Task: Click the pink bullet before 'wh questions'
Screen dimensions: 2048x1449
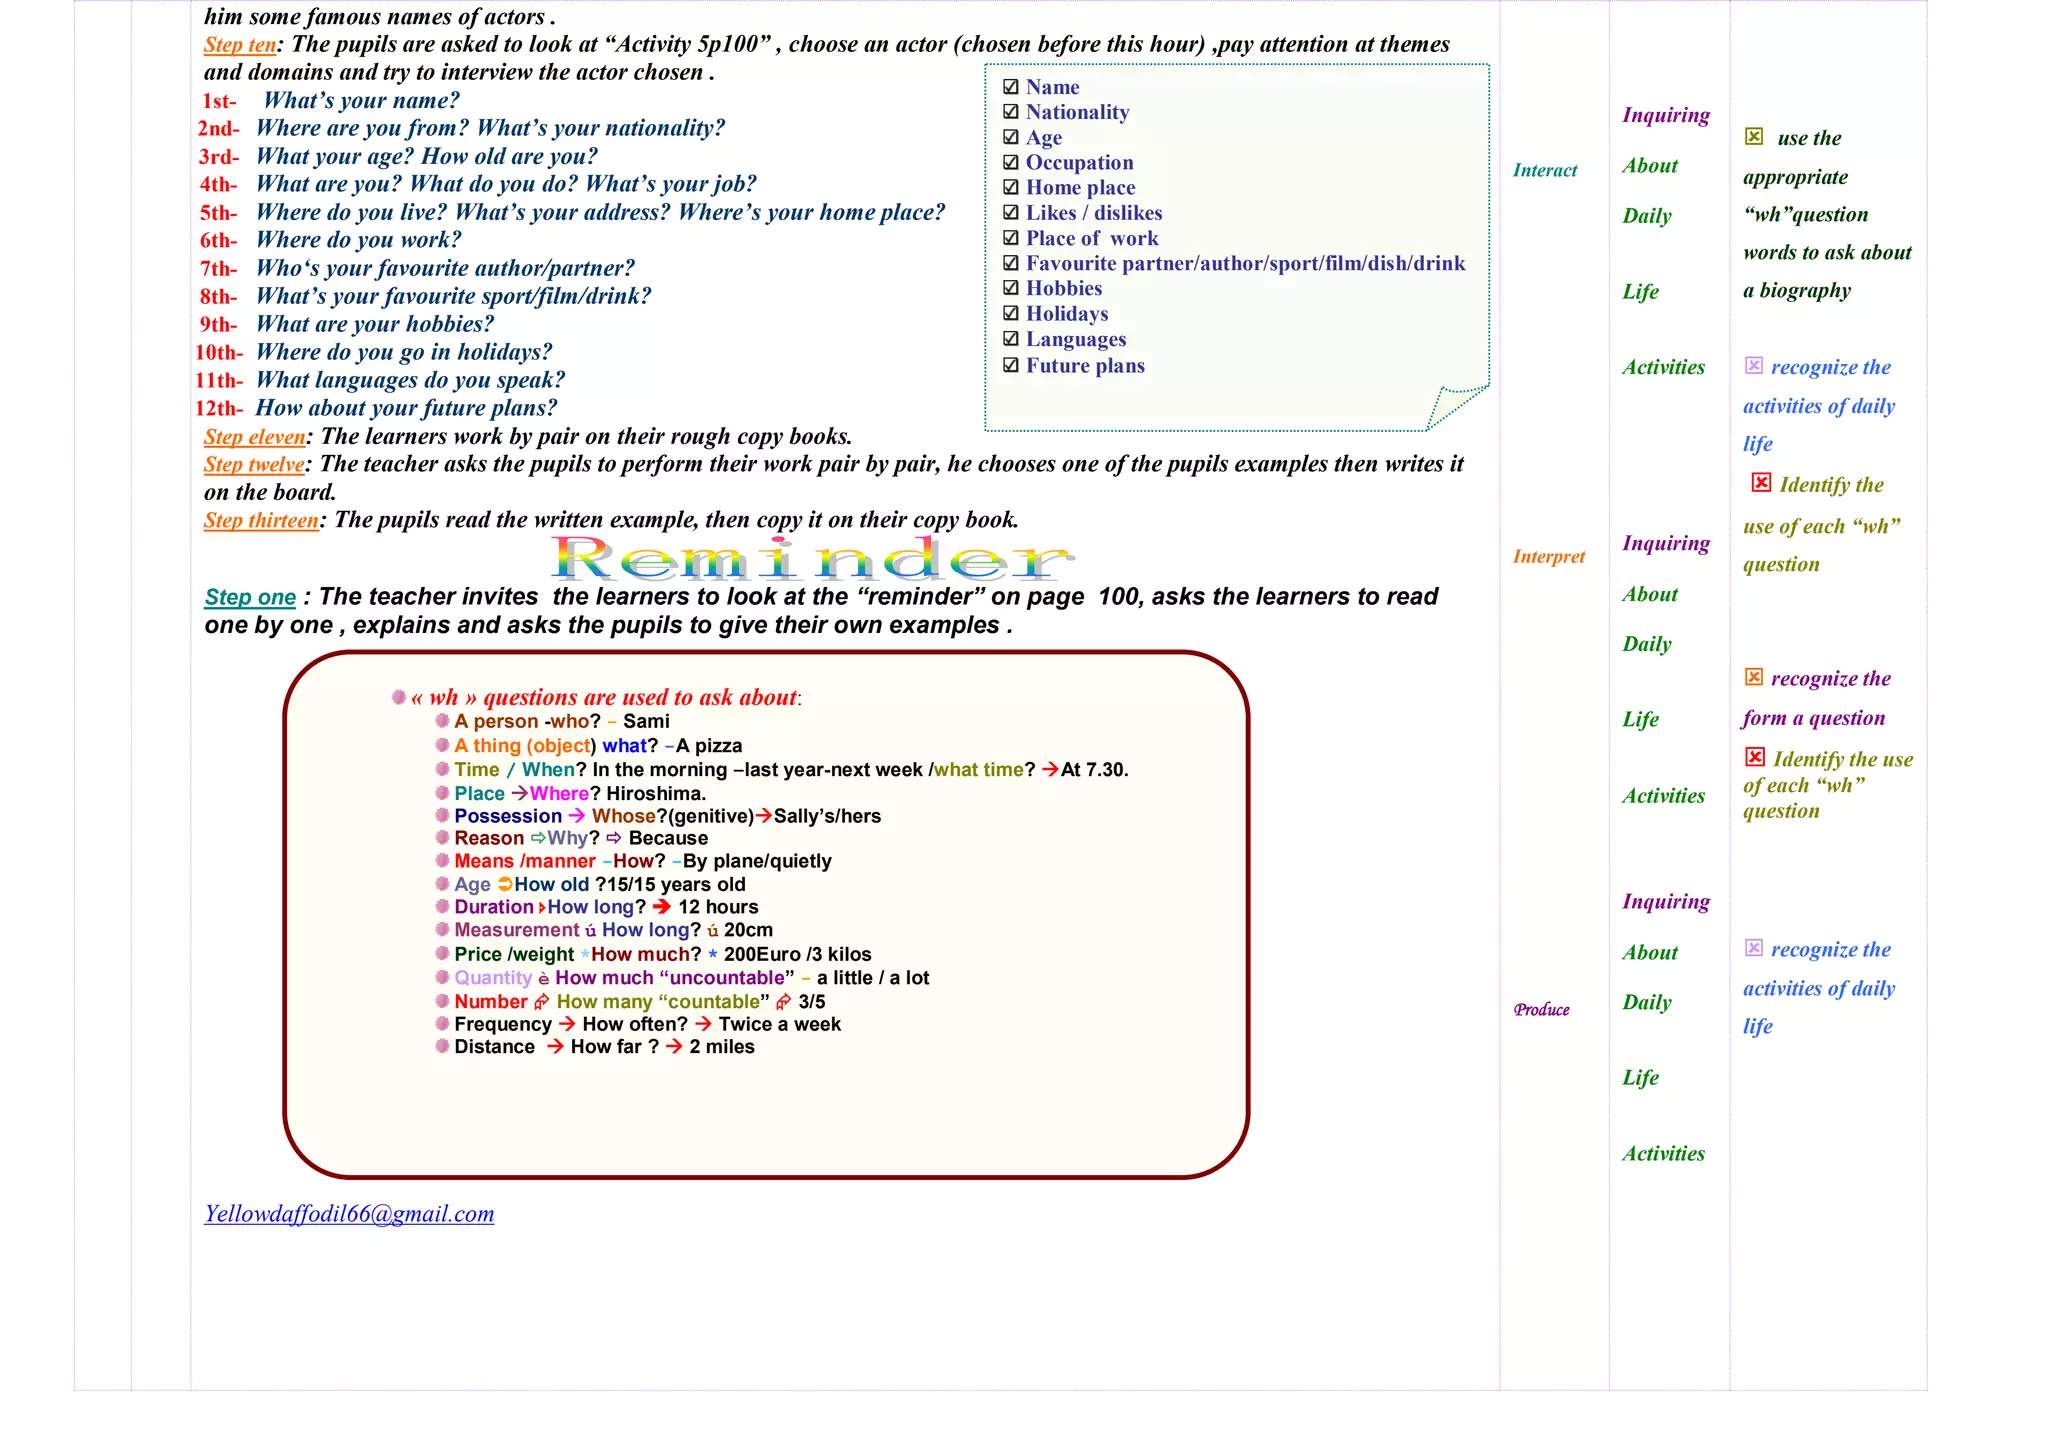Action: pos(399,697)
